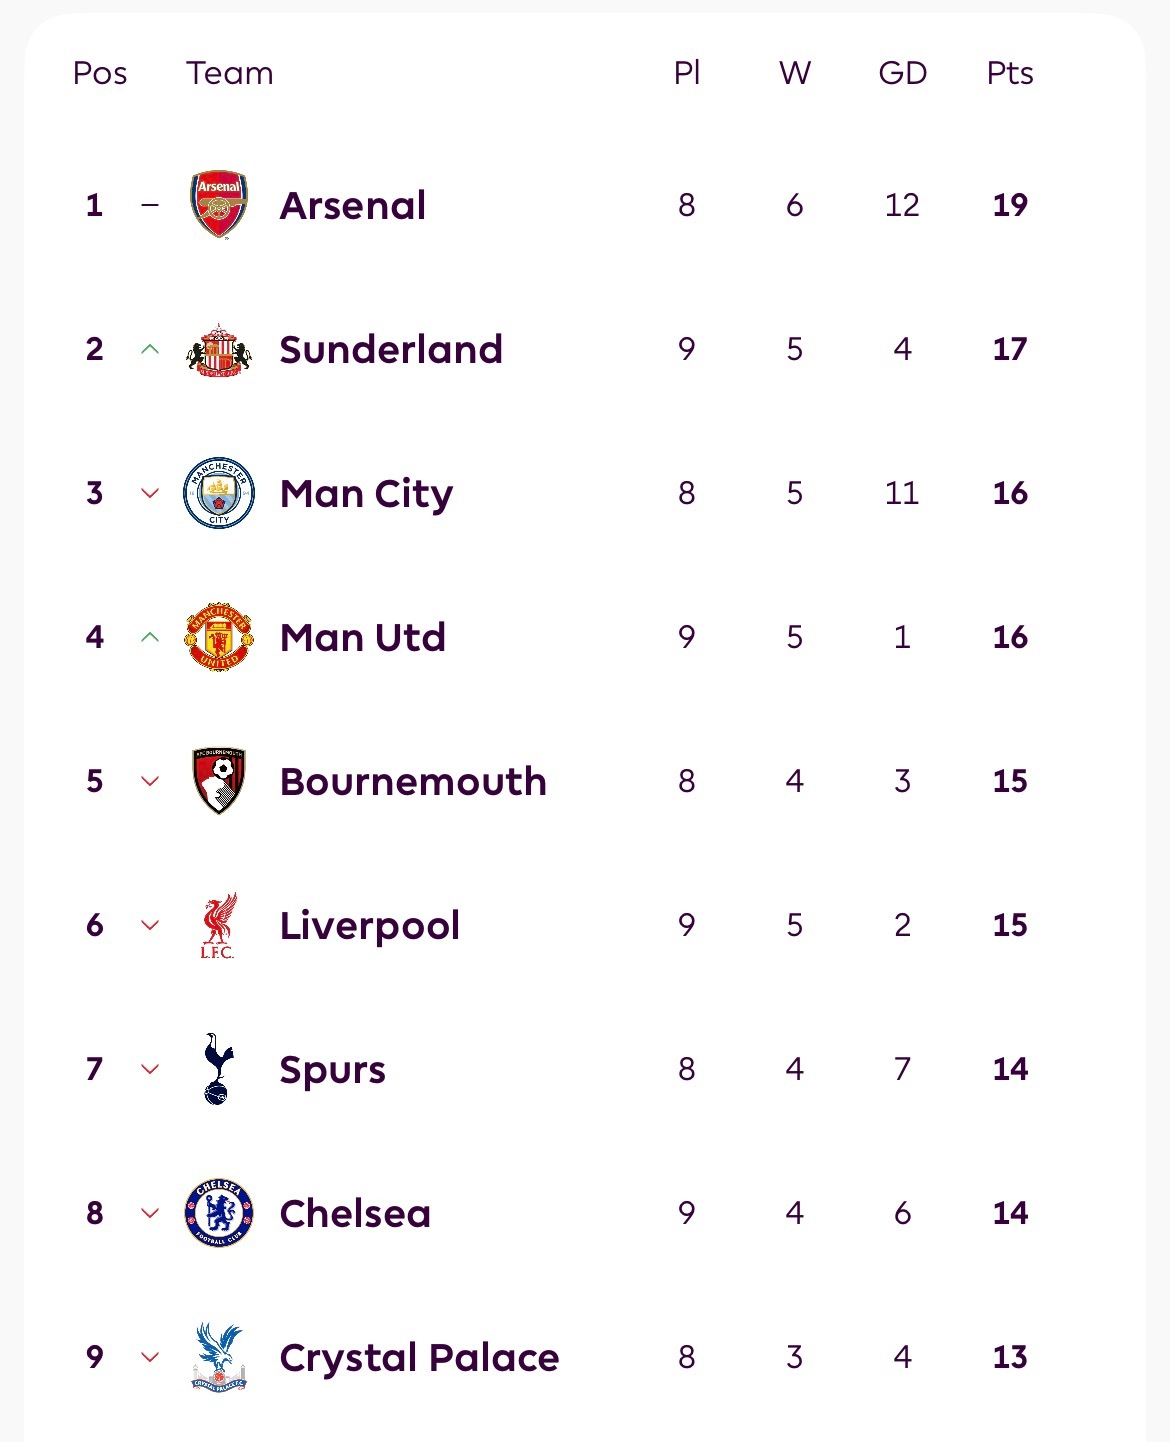Open the Arsenal team name link
The image size is (1170, 1442).
pos(353,205)
